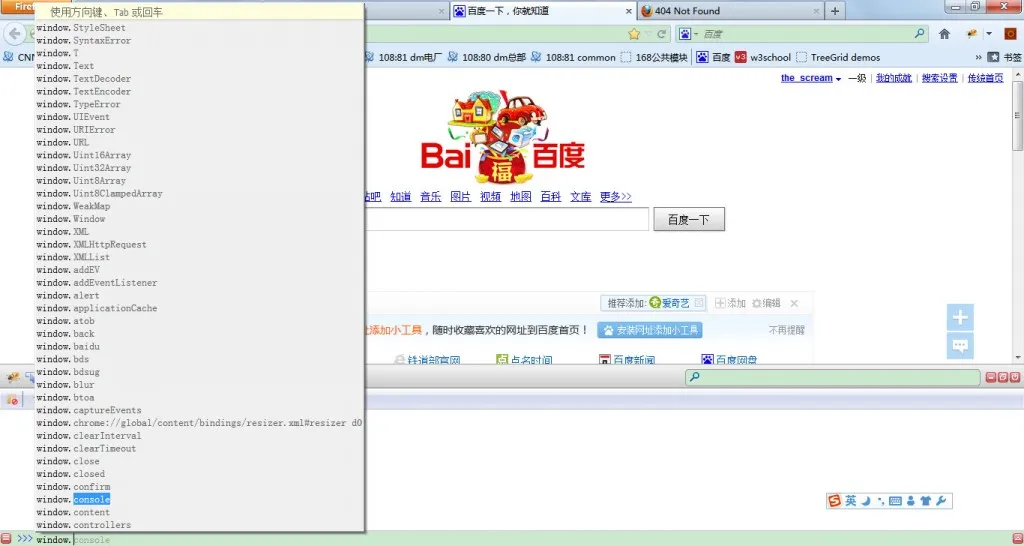Screen dimensions: 1024x546
Task: Open dropdown arrow next to Firebug icon
Action: pos(989,34)
